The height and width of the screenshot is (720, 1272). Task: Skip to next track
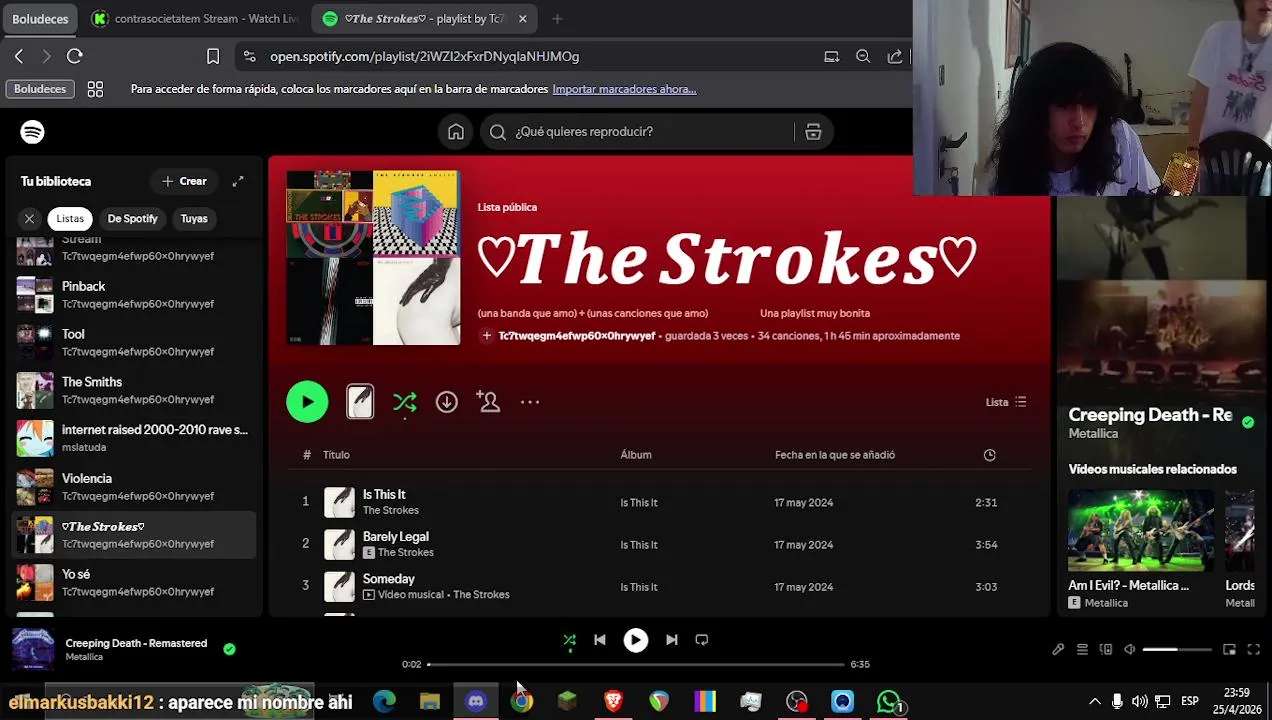coord(672,640)
